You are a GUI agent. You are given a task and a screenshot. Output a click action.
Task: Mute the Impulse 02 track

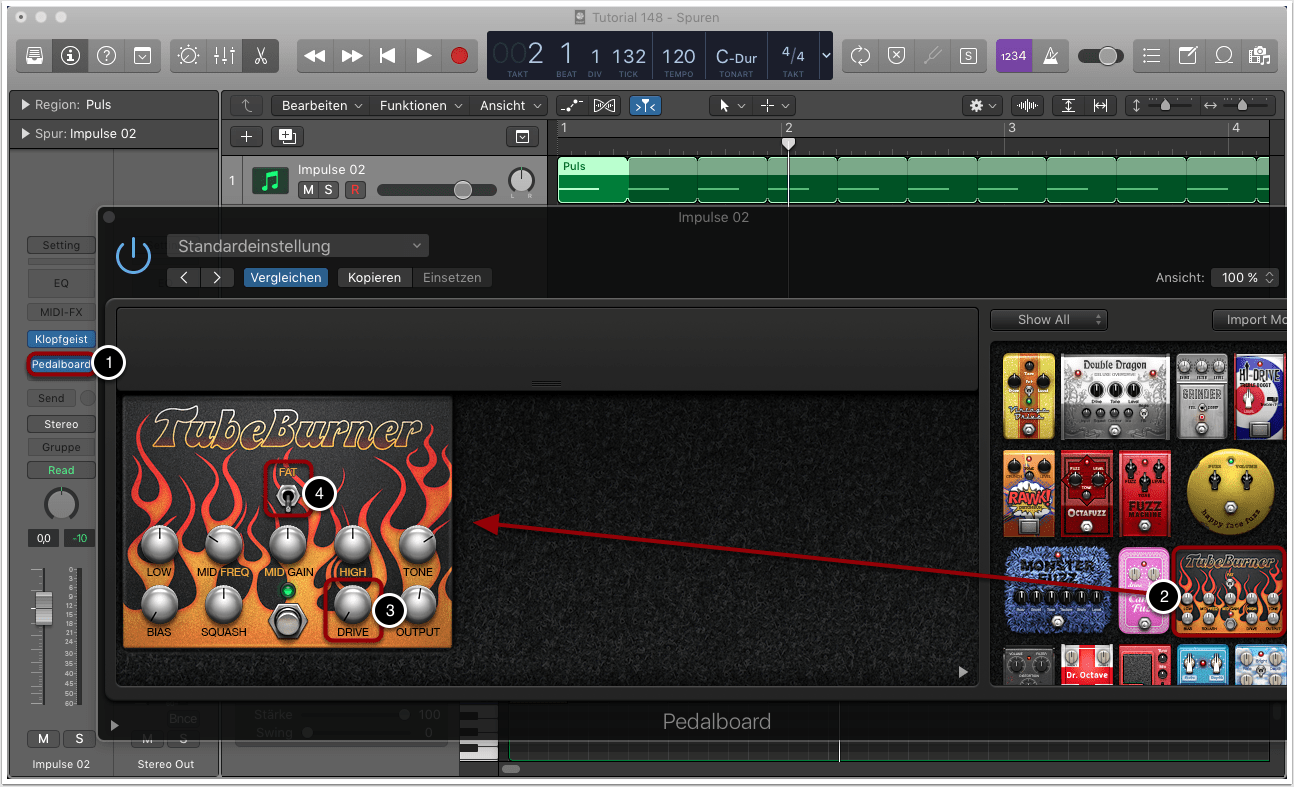[308, 190]
